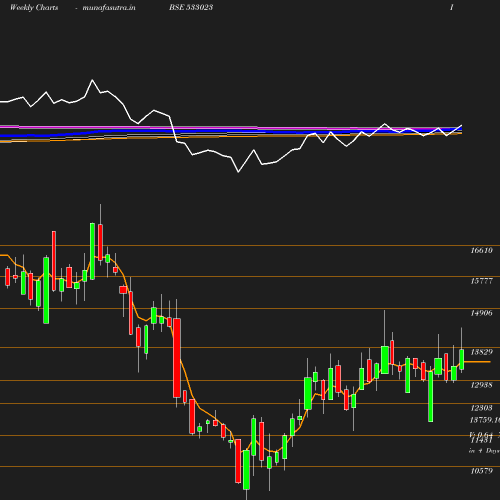Click the tallest red candlestick in the chart
The width and height of the screenshot is (500, 500).
click(177, 358)
